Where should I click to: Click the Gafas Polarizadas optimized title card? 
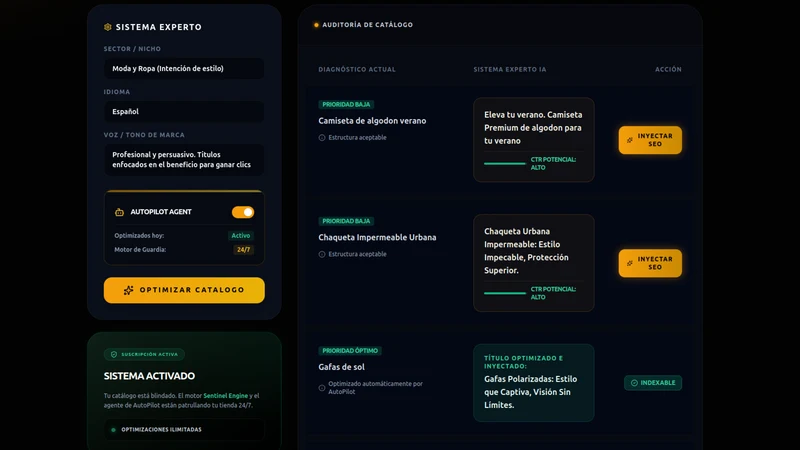[x=534, y=383]
